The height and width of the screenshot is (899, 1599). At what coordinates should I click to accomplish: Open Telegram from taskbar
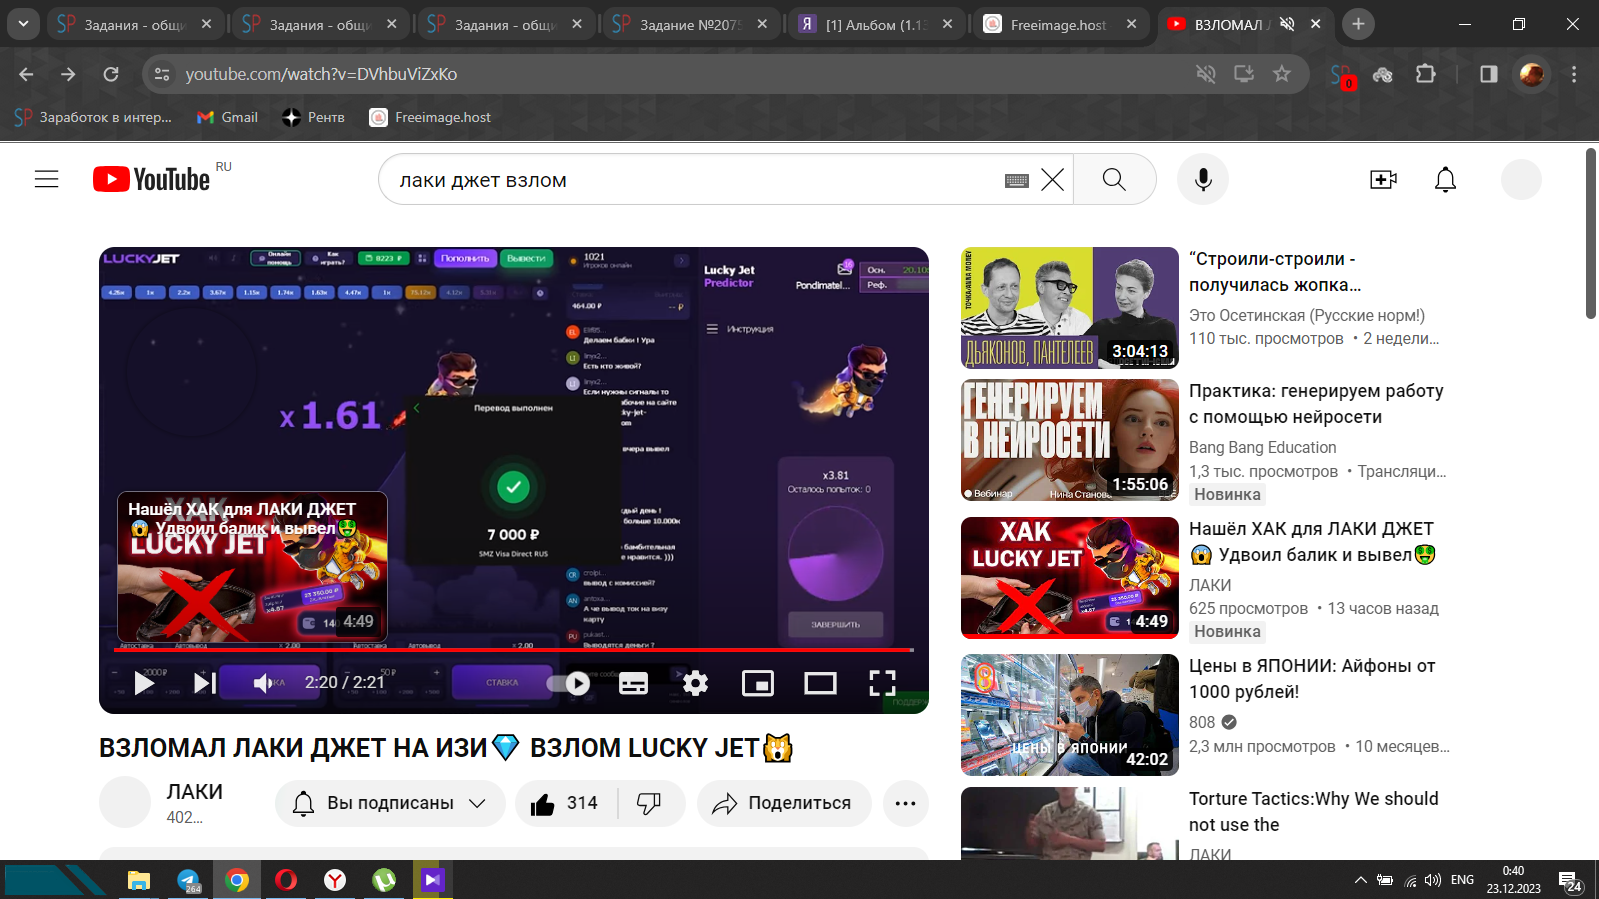click(x=188, y=880)
